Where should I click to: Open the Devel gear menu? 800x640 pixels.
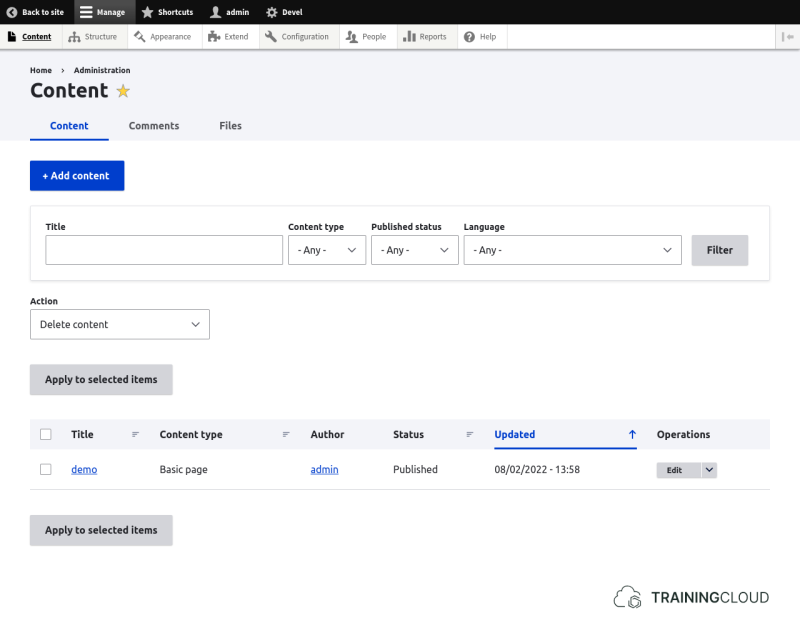(x=284, y=12)
